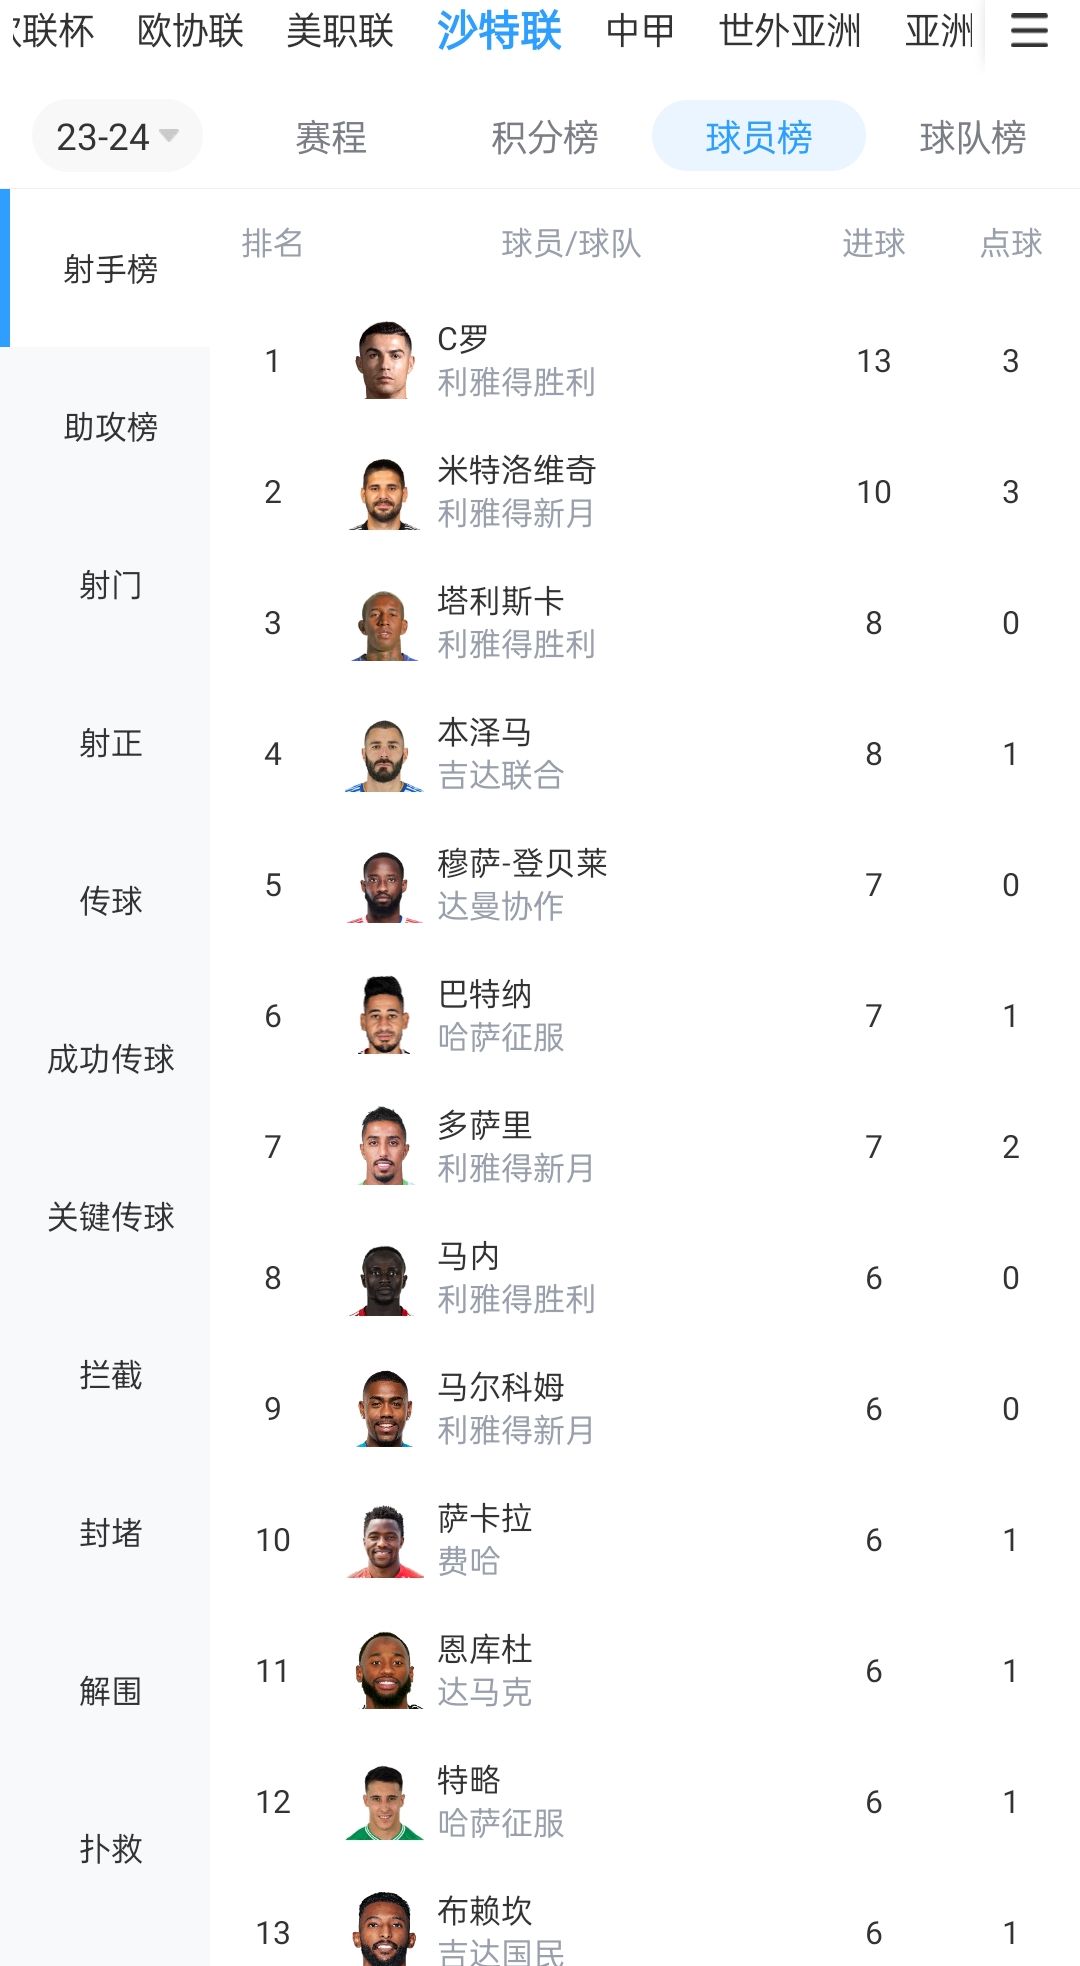
Task: Switch to the 积分榜 tab
Action: (x=544, y=137)
